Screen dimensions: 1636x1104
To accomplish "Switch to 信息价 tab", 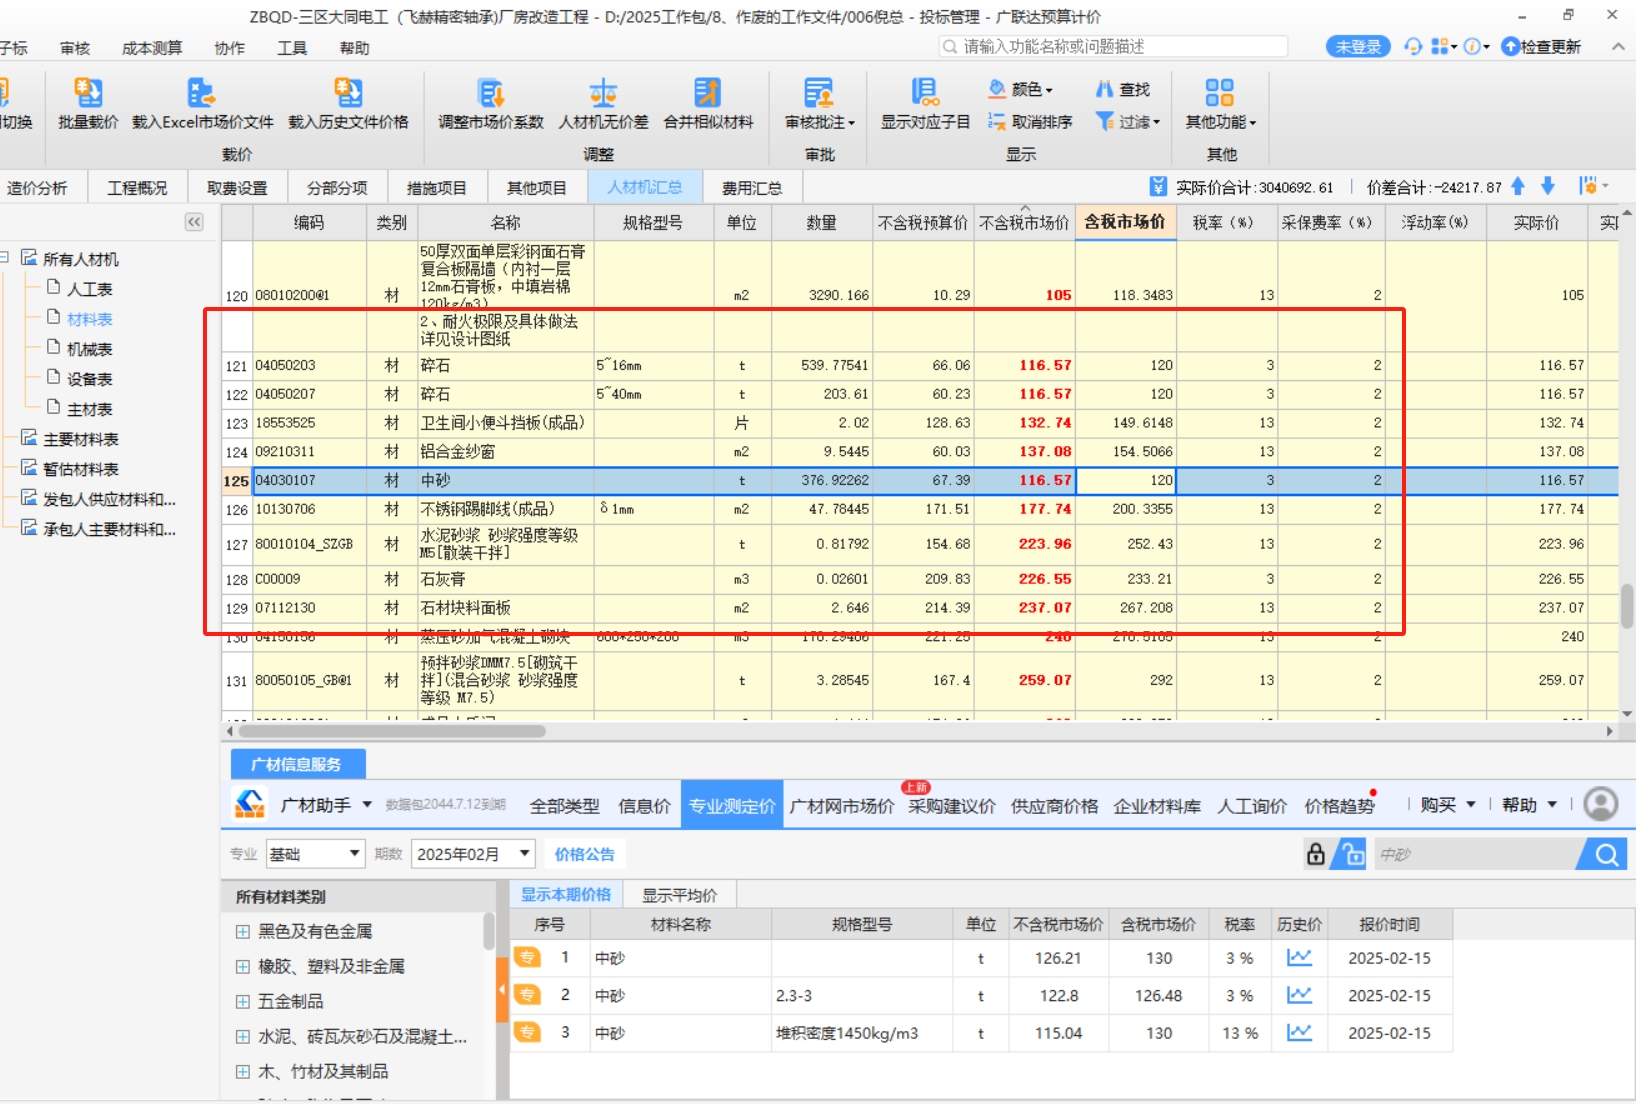I will 644,806.
